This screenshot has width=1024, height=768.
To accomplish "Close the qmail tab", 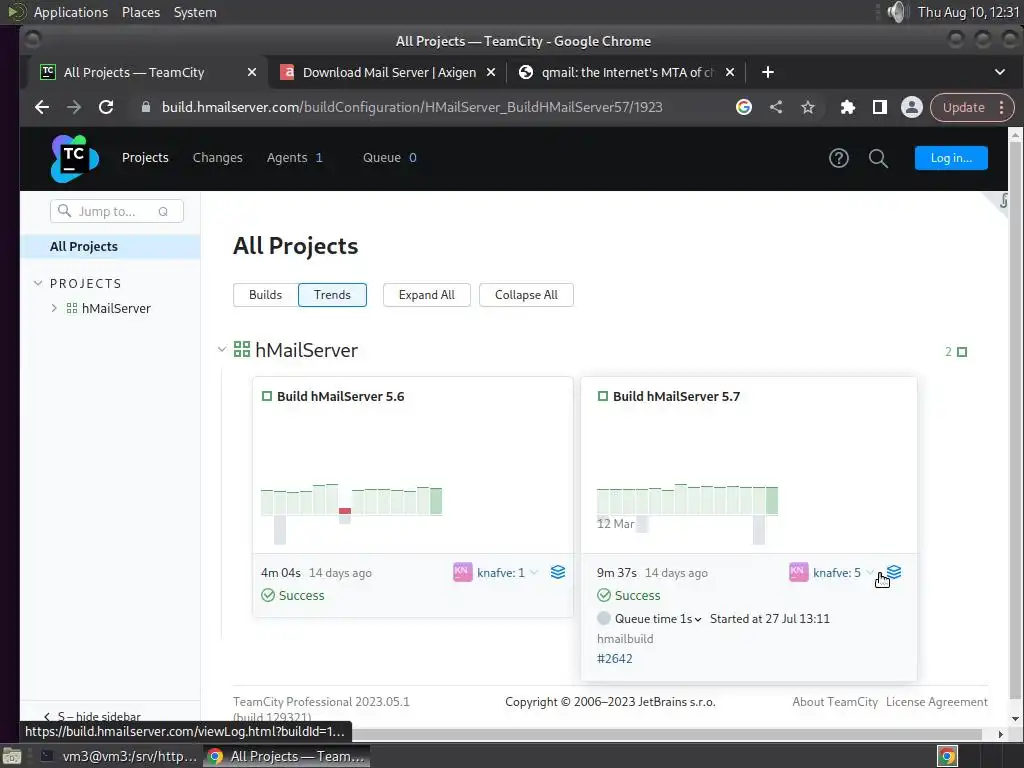I will pyautogui.click(x=730, y=72).
